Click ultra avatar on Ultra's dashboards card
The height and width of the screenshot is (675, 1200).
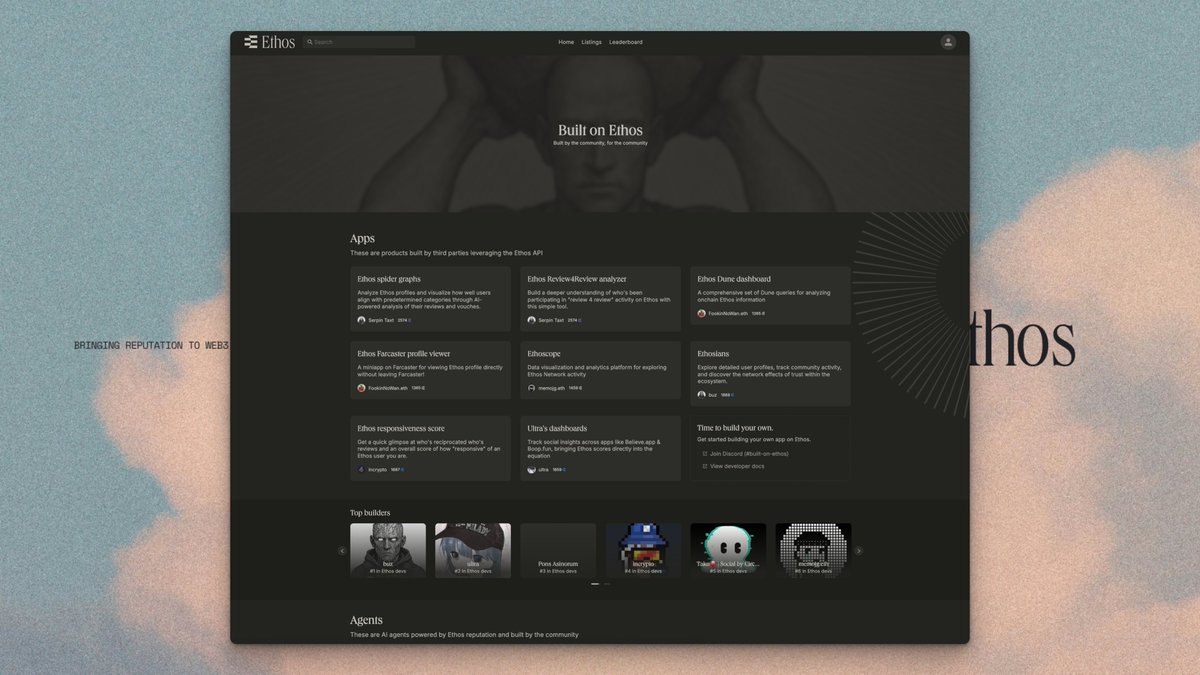point(531,469)
